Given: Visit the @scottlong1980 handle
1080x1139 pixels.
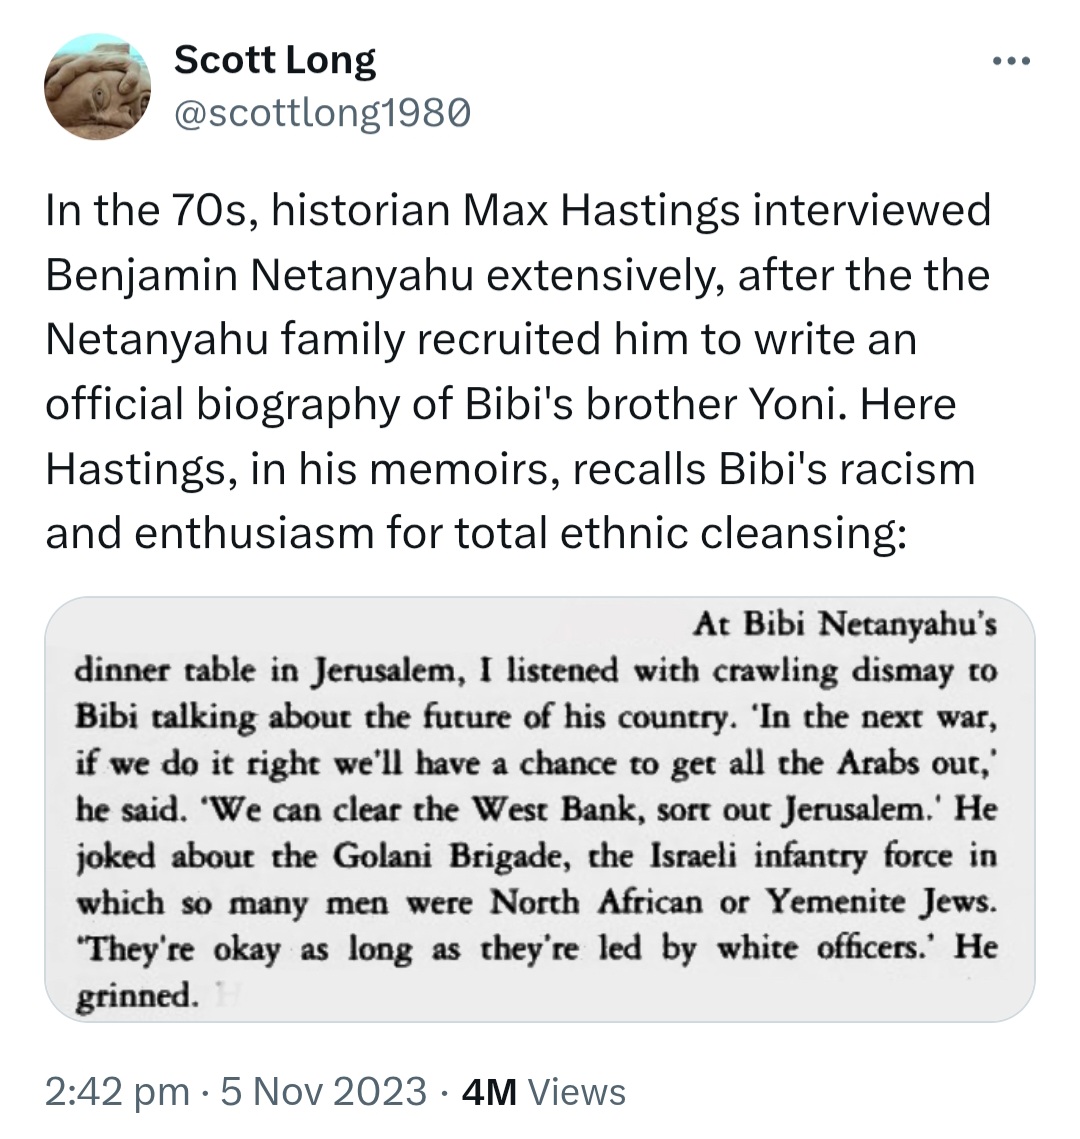Looking at the screenshot, I should tap(322, 113).
